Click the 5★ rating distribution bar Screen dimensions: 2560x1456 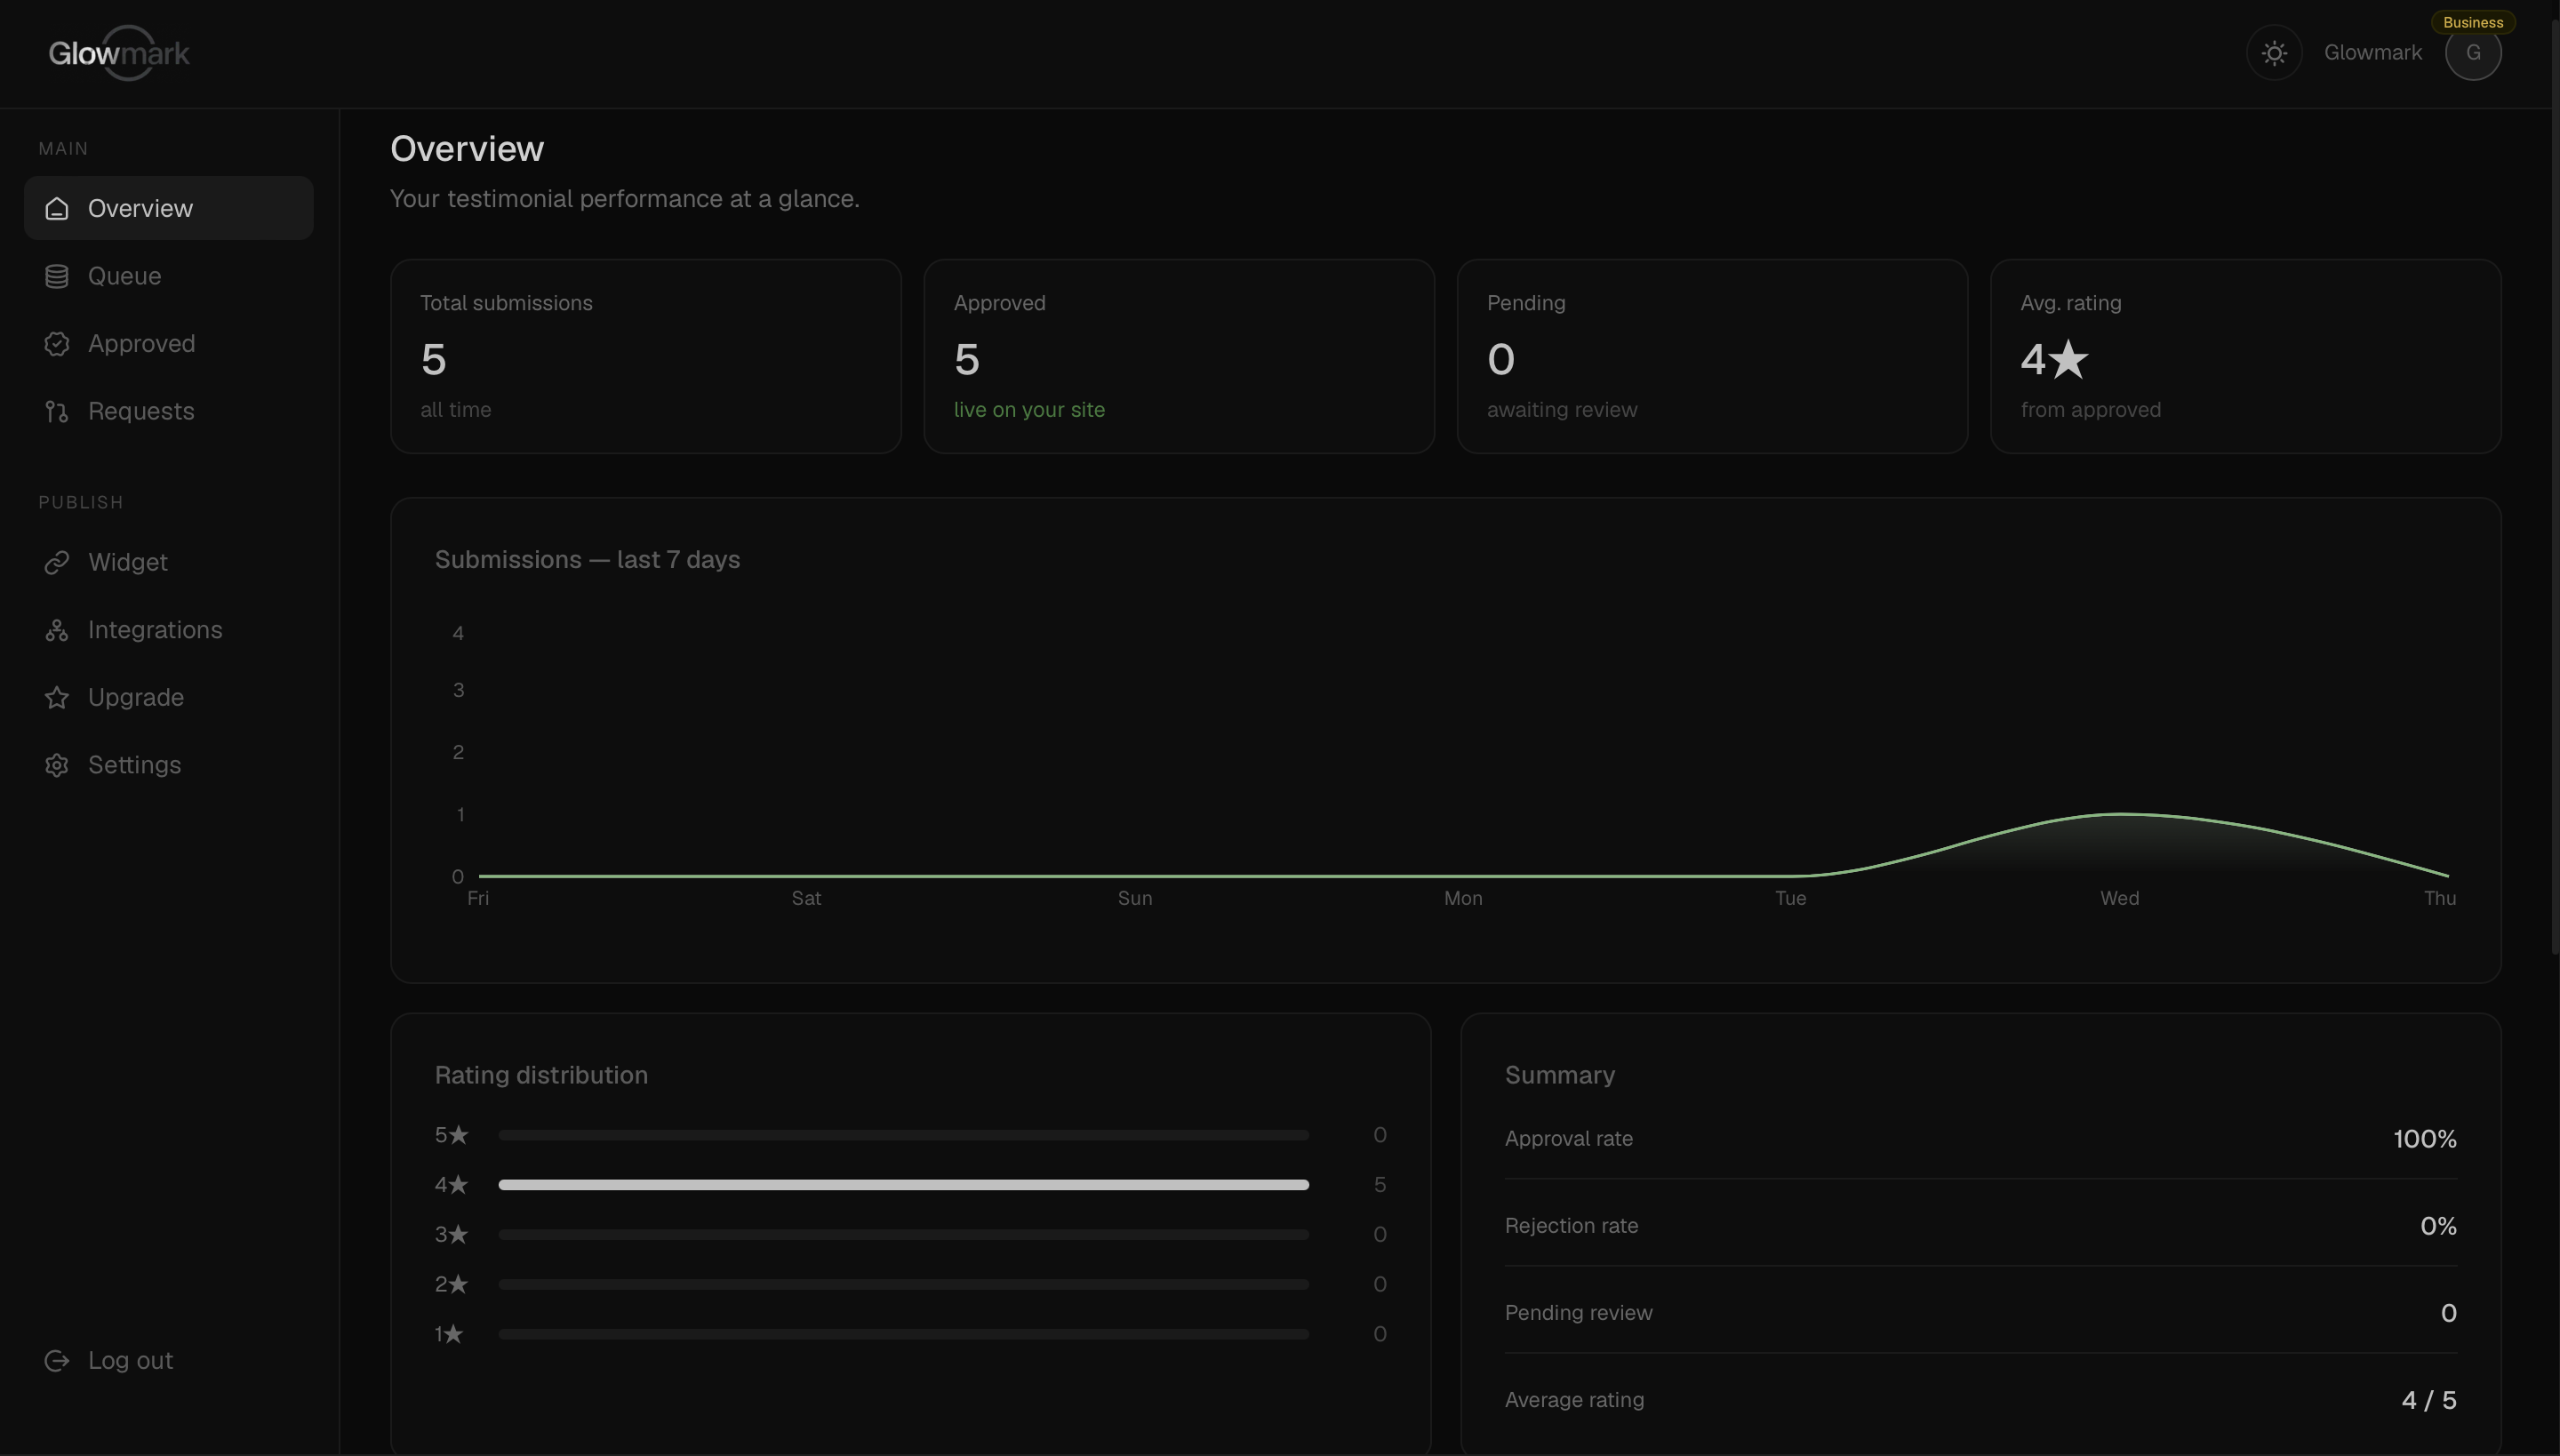click(904, 1135)
